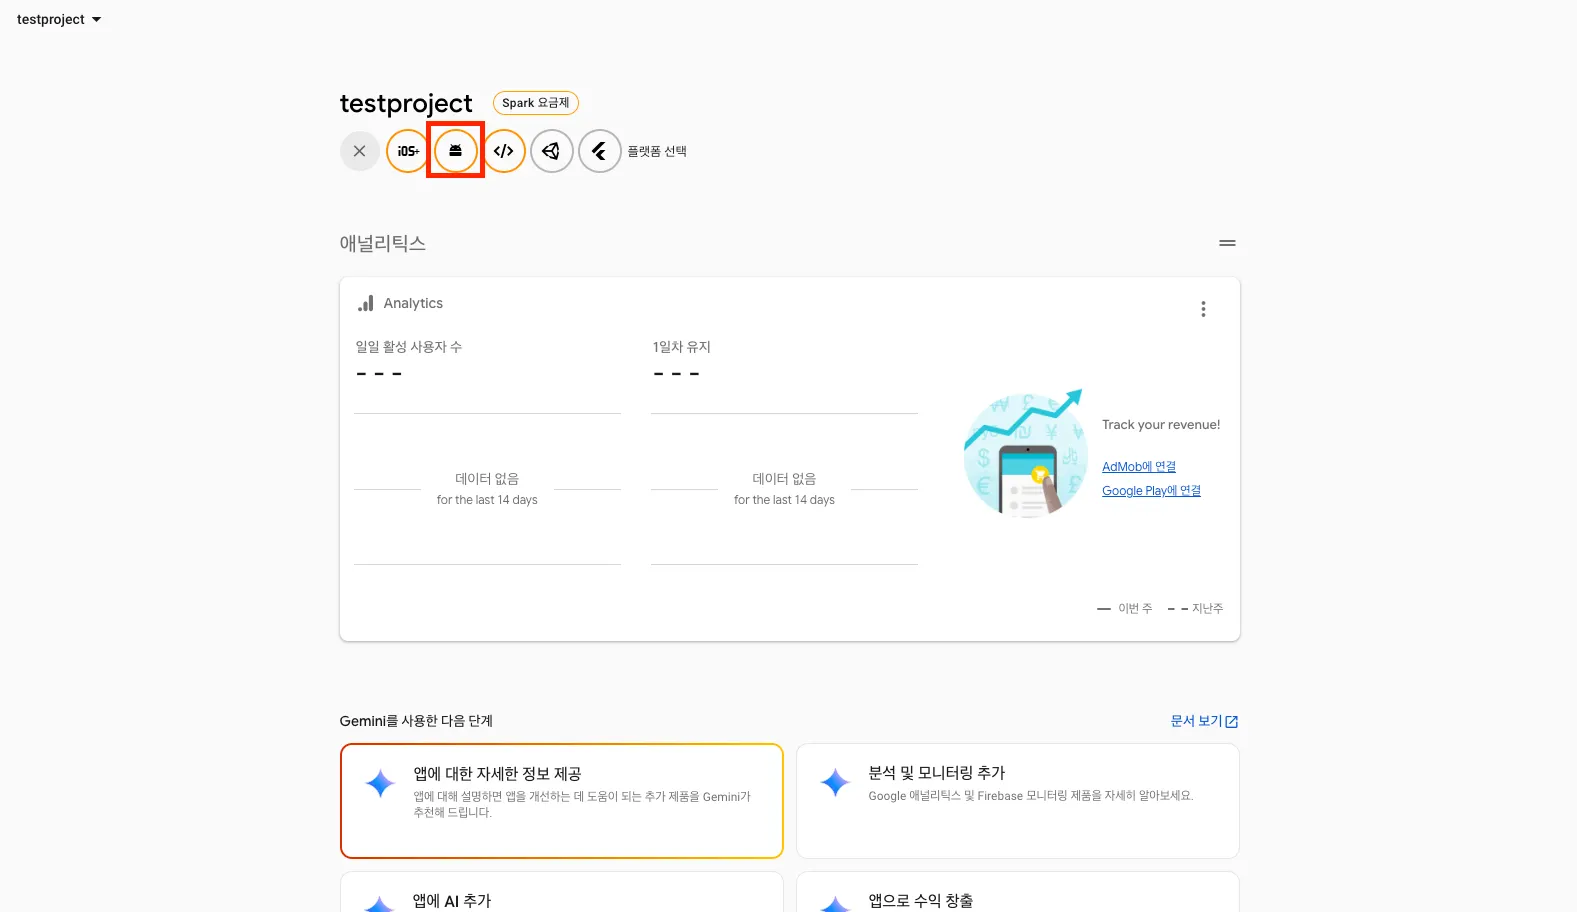Open the testproject project selector dropdown
1577x912 pixels.
click(59, 20)
